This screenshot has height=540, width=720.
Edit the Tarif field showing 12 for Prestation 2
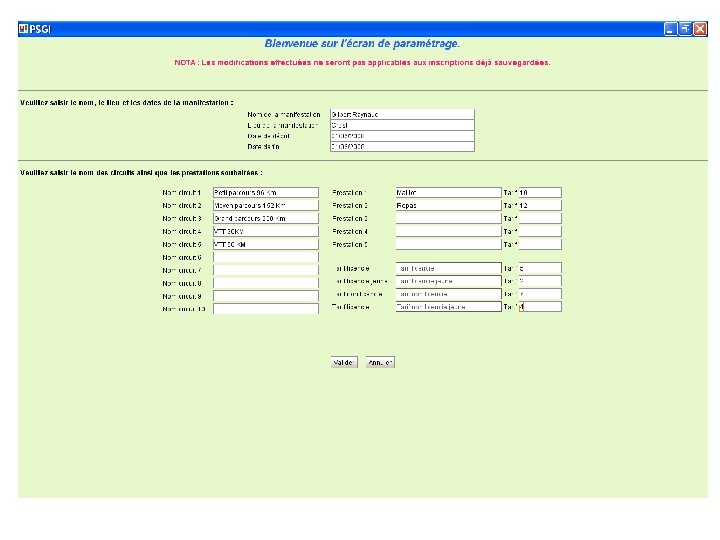pyautogui.click(x=540, y=205)
